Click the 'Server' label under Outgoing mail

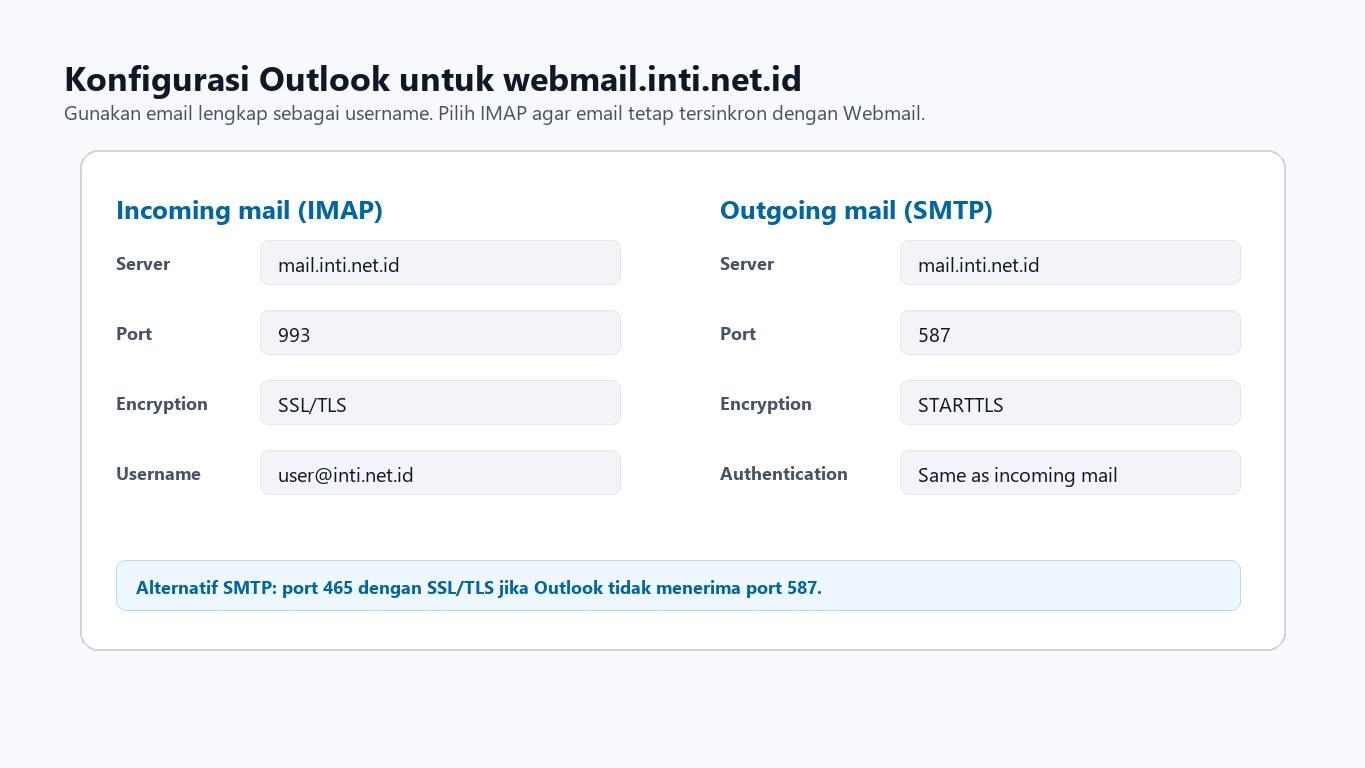click(x=747, y=264)
